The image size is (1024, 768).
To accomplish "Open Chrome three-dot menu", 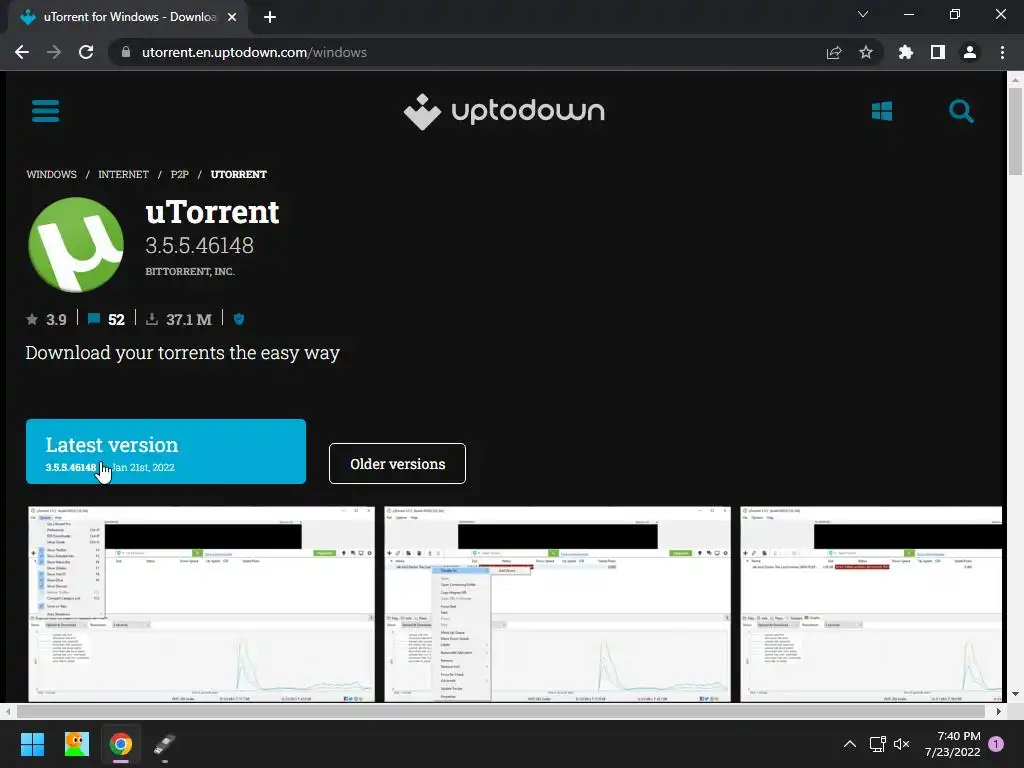I will click(1002, 52).
